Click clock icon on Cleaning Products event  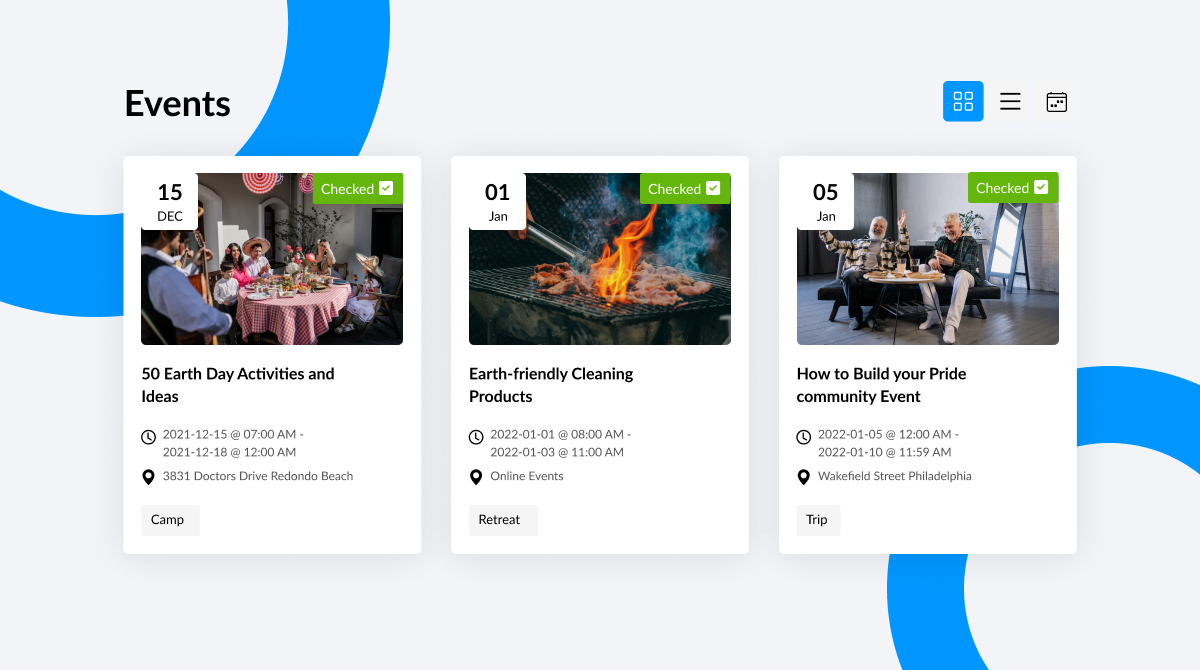pos(476,437)
